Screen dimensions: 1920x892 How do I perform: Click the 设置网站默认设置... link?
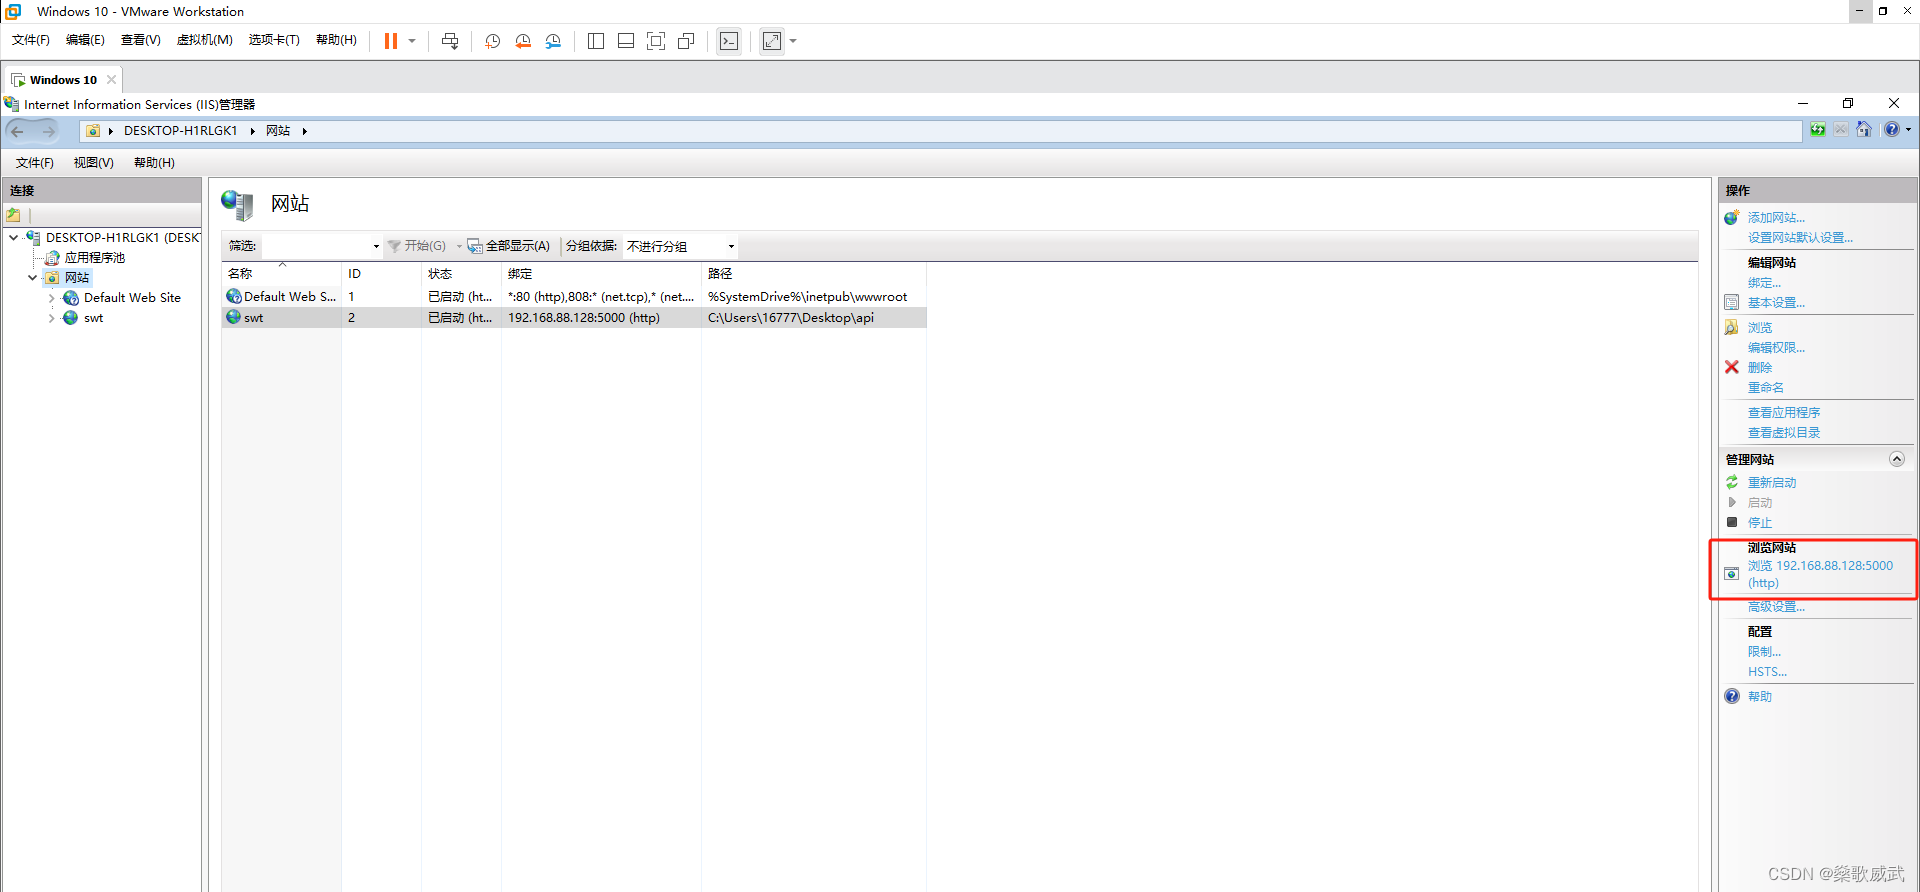tap(1800, 238)
